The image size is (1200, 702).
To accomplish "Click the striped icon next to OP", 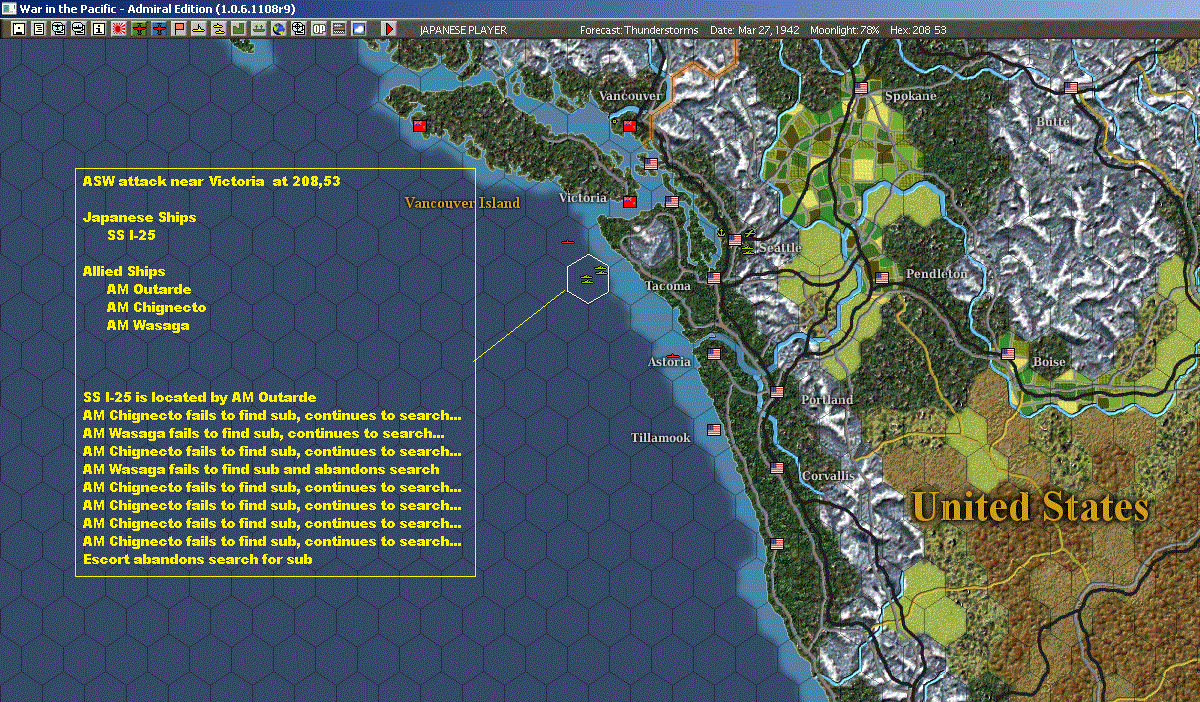I will pos(339,29).
